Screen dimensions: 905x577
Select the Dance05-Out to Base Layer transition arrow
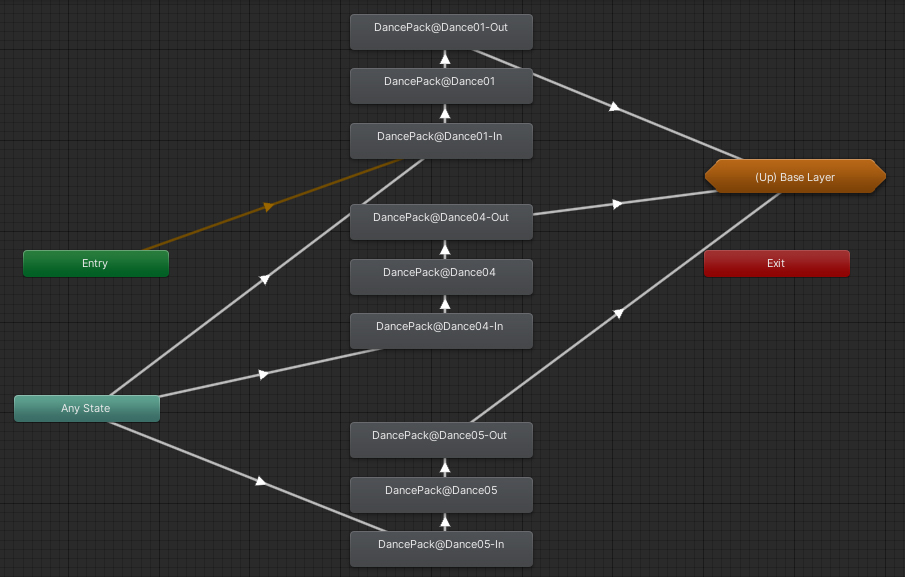point(618,313)
